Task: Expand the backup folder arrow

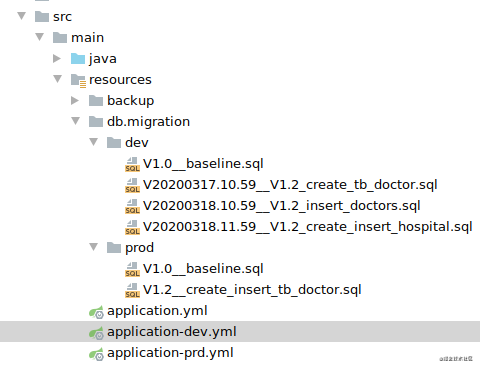Action: (75, 100)
